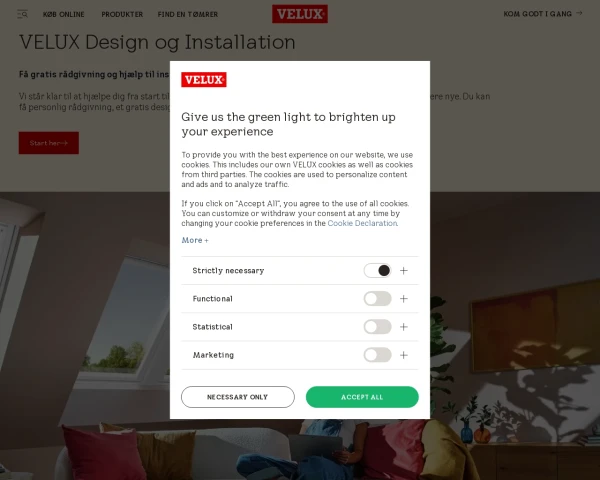Toggle the Strictly necessary cookies switch
Screen dimensions: 600x480
click(x=377, y=271)
